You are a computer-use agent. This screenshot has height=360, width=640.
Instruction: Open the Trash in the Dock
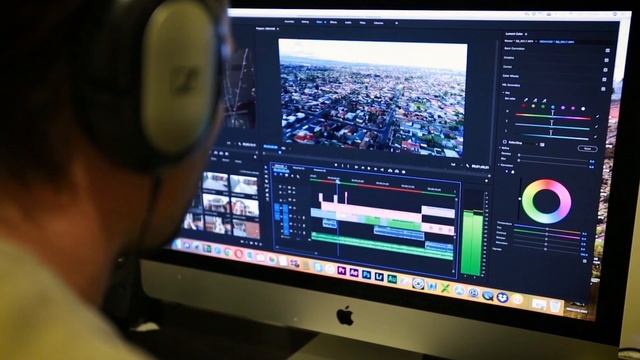[556, 306]
